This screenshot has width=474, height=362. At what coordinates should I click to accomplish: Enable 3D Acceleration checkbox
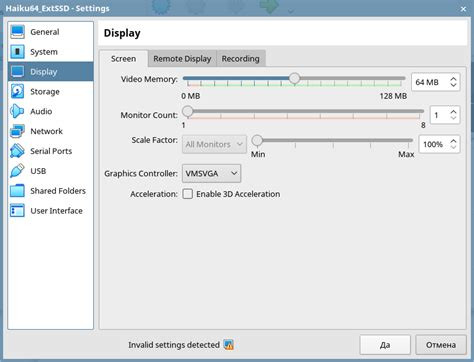(x=188, y=194)
